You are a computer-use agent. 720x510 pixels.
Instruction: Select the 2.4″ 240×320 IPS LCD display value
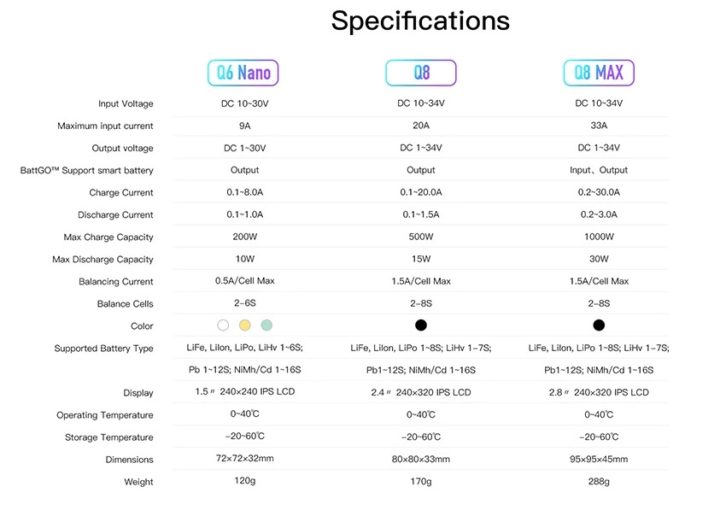click(421, 393)
